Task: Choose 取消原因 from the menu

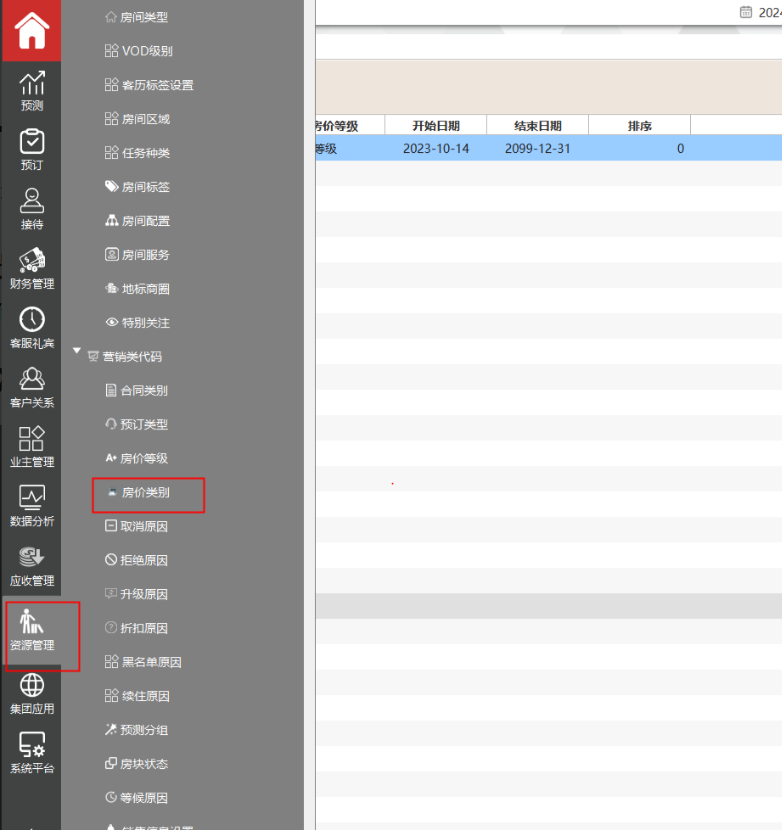Action: (x=143, y=527)
